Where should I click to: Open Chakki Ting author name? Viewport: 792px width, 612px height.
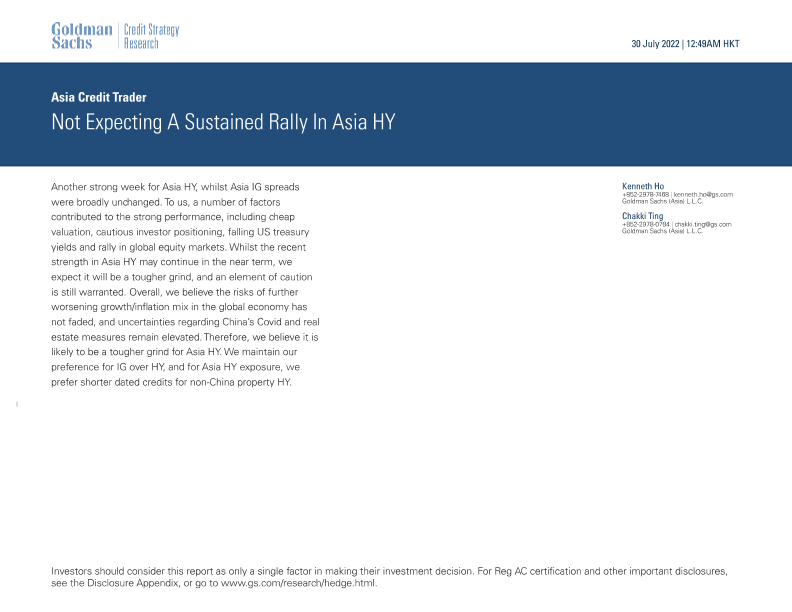[x=641, y=215]
